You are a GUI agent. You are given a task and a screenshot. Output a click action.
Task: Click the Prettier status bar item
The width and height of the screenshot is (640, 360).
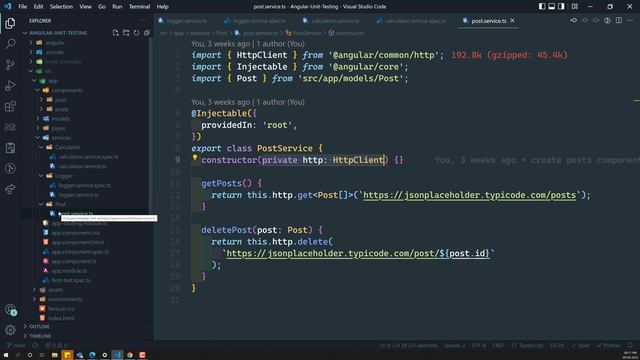(x=608, y=345)
